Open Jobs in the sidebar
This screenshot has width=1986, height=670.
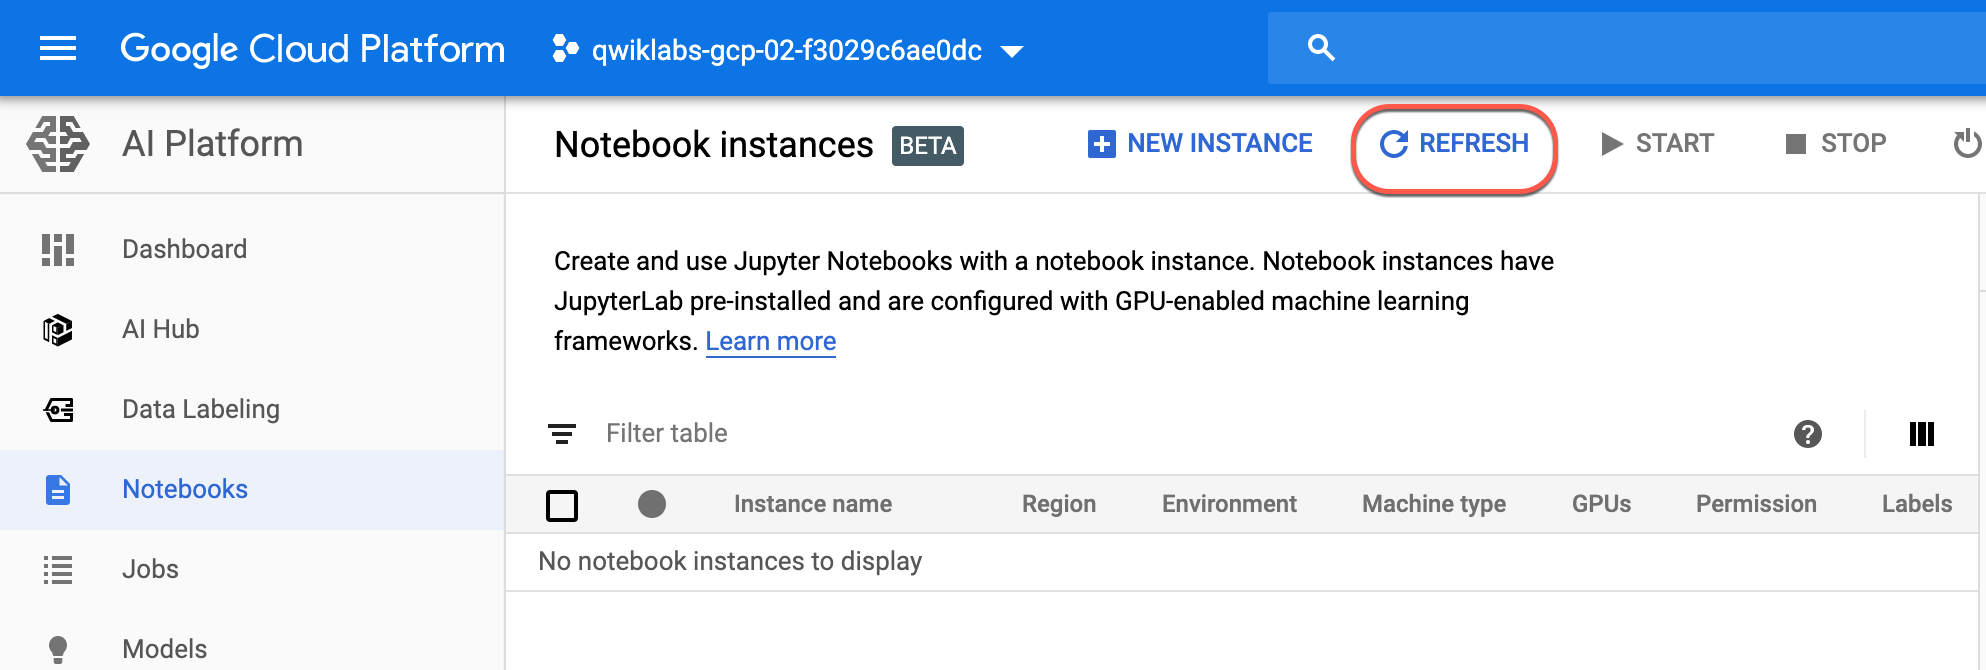click(252, 569)
